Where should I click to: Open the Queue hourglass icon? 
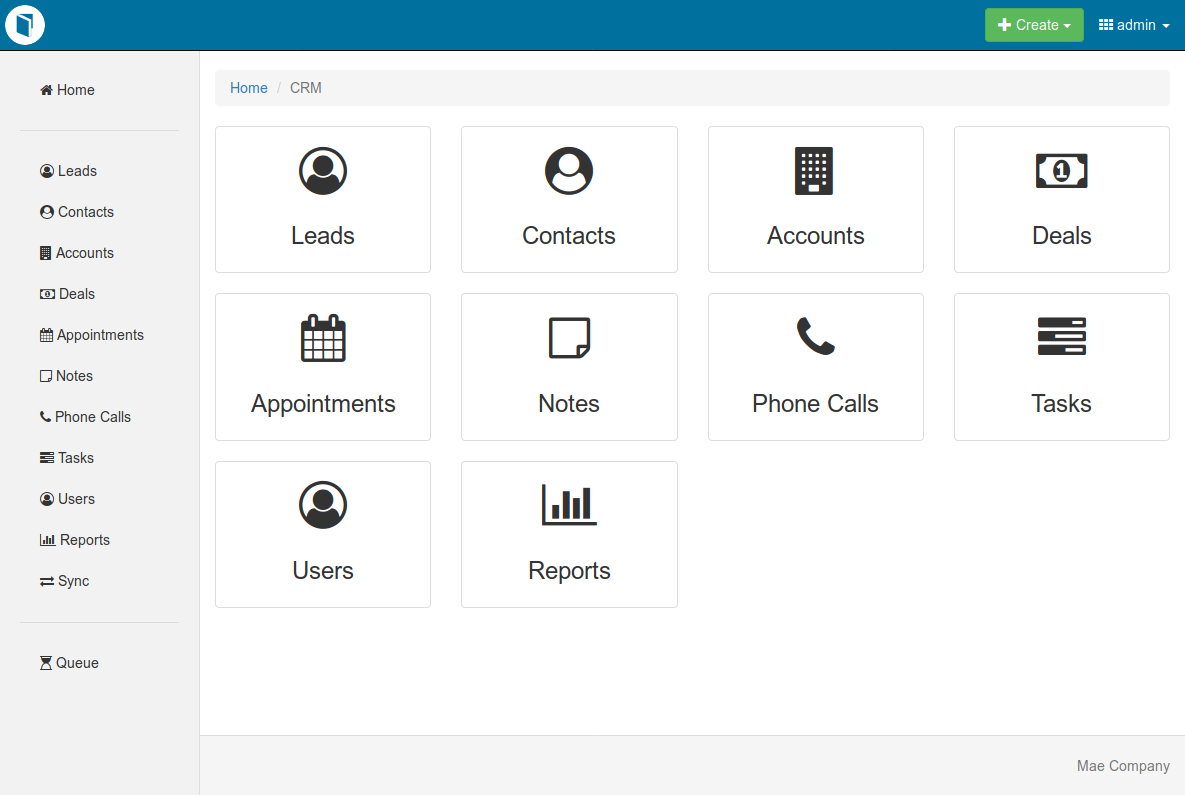45,662
